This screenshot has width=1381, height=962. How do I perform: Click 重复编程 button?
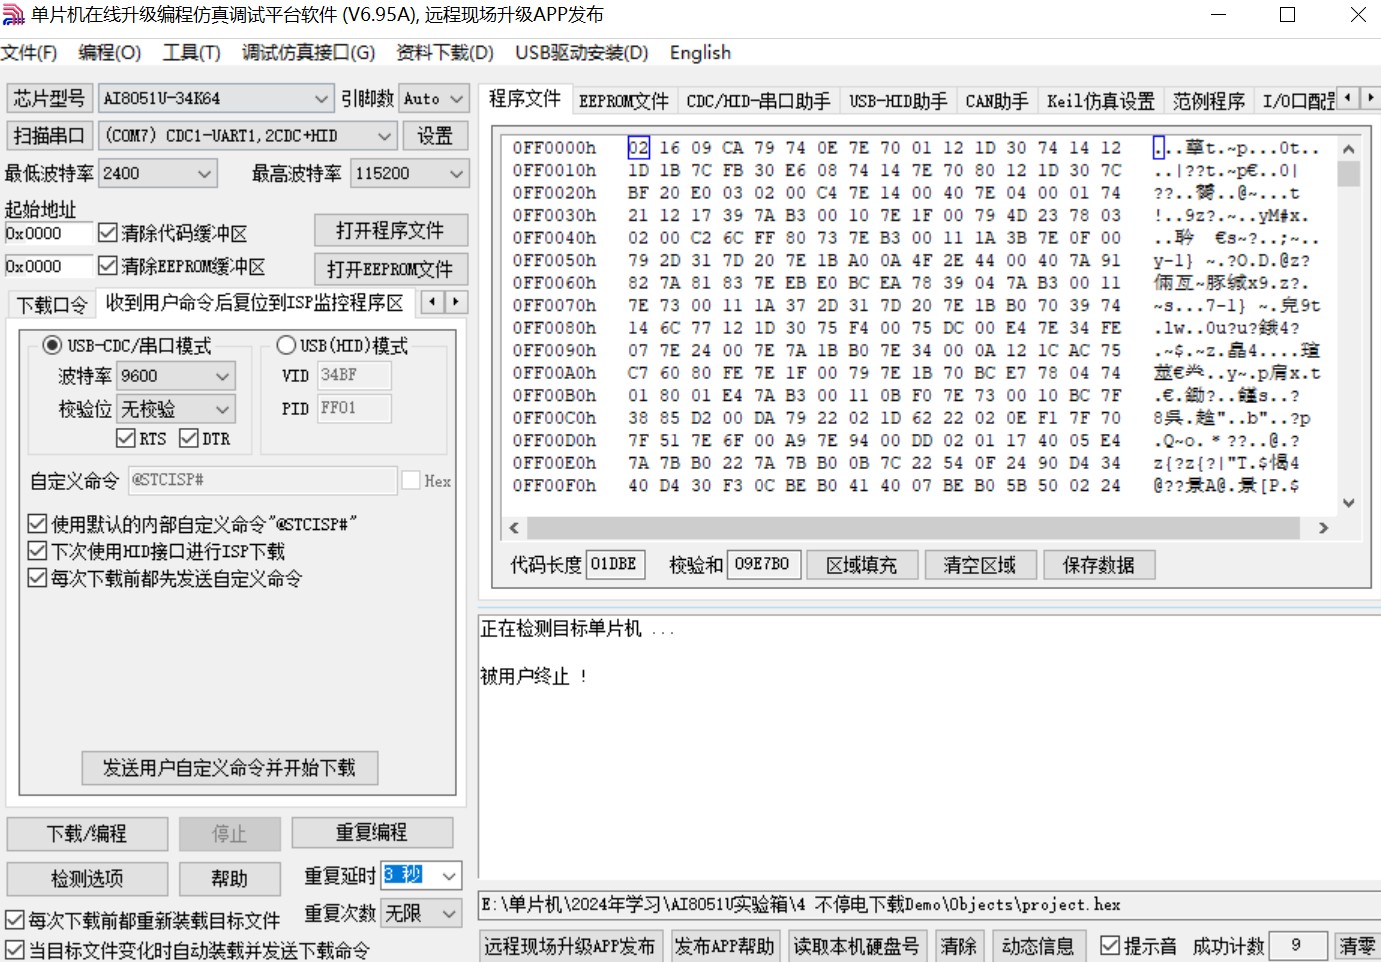372,832
